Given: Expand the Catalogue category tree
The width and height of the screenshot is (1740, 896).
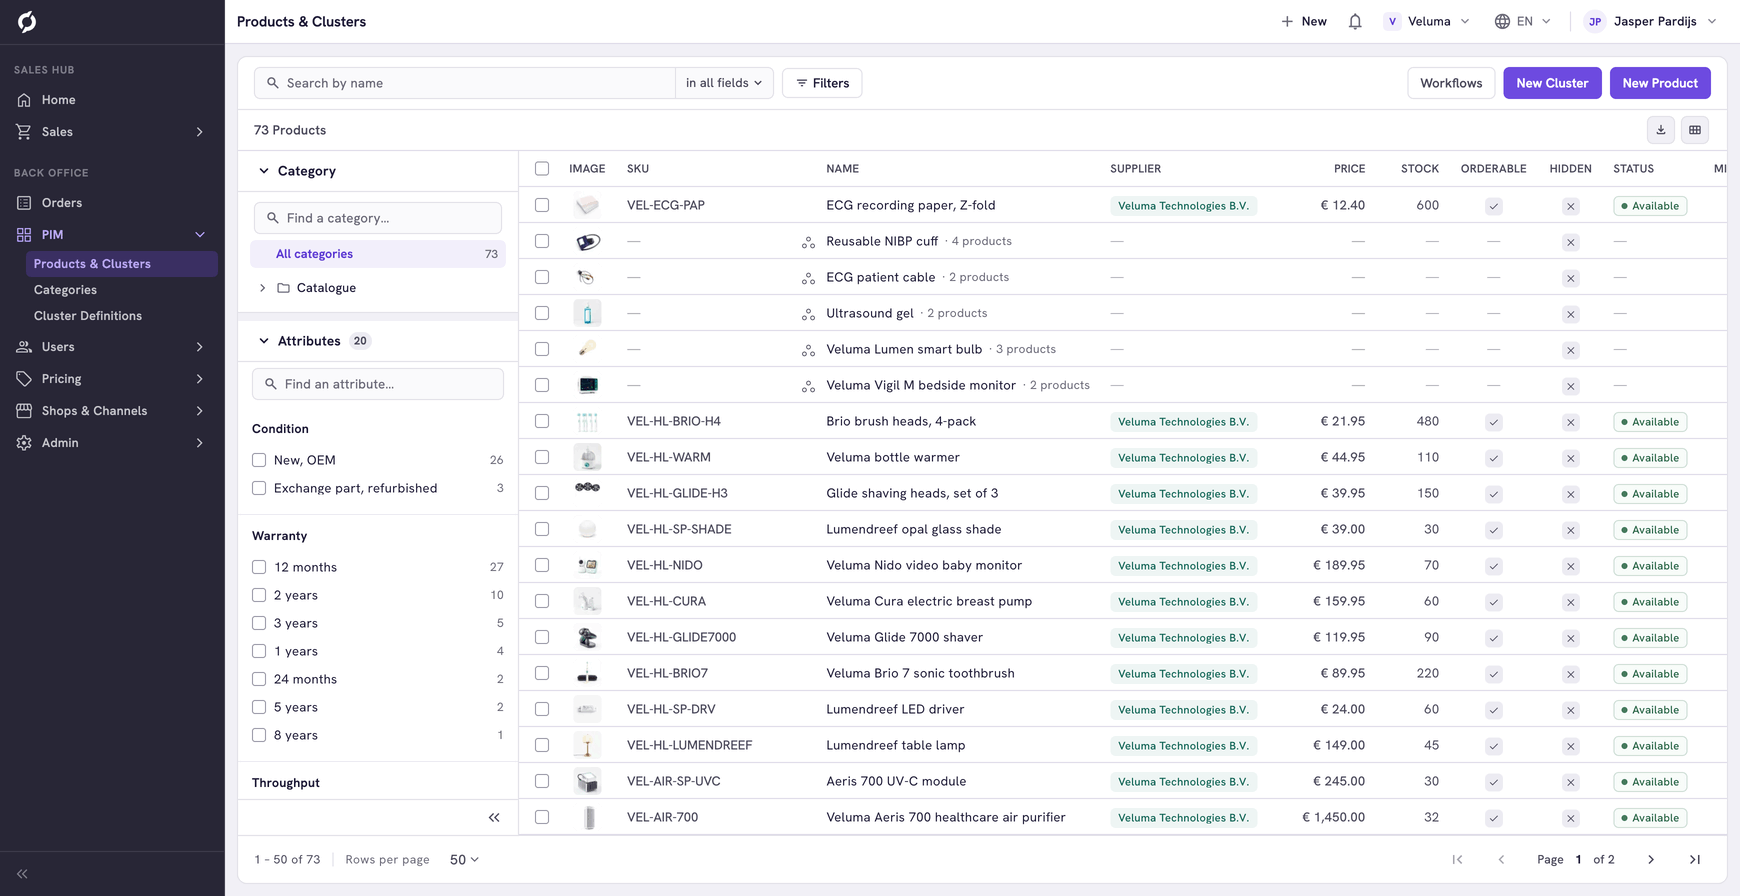Looking at the screenshot, I should 263,288.
